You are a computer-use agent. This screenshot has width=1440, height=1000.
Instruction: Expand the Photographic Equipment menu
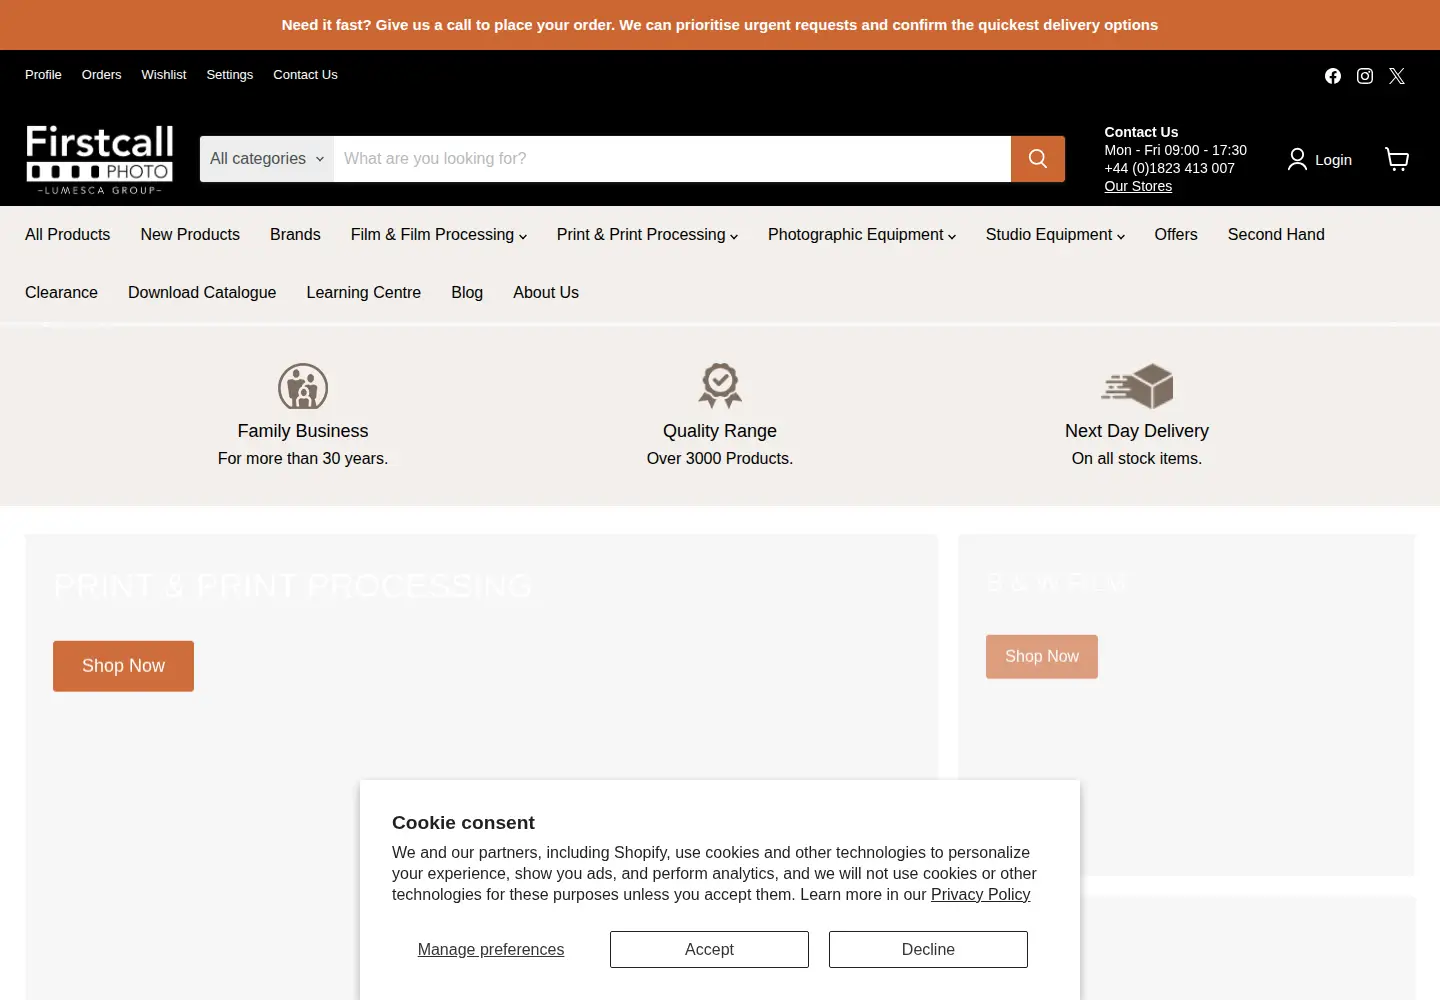click(862, 235)
